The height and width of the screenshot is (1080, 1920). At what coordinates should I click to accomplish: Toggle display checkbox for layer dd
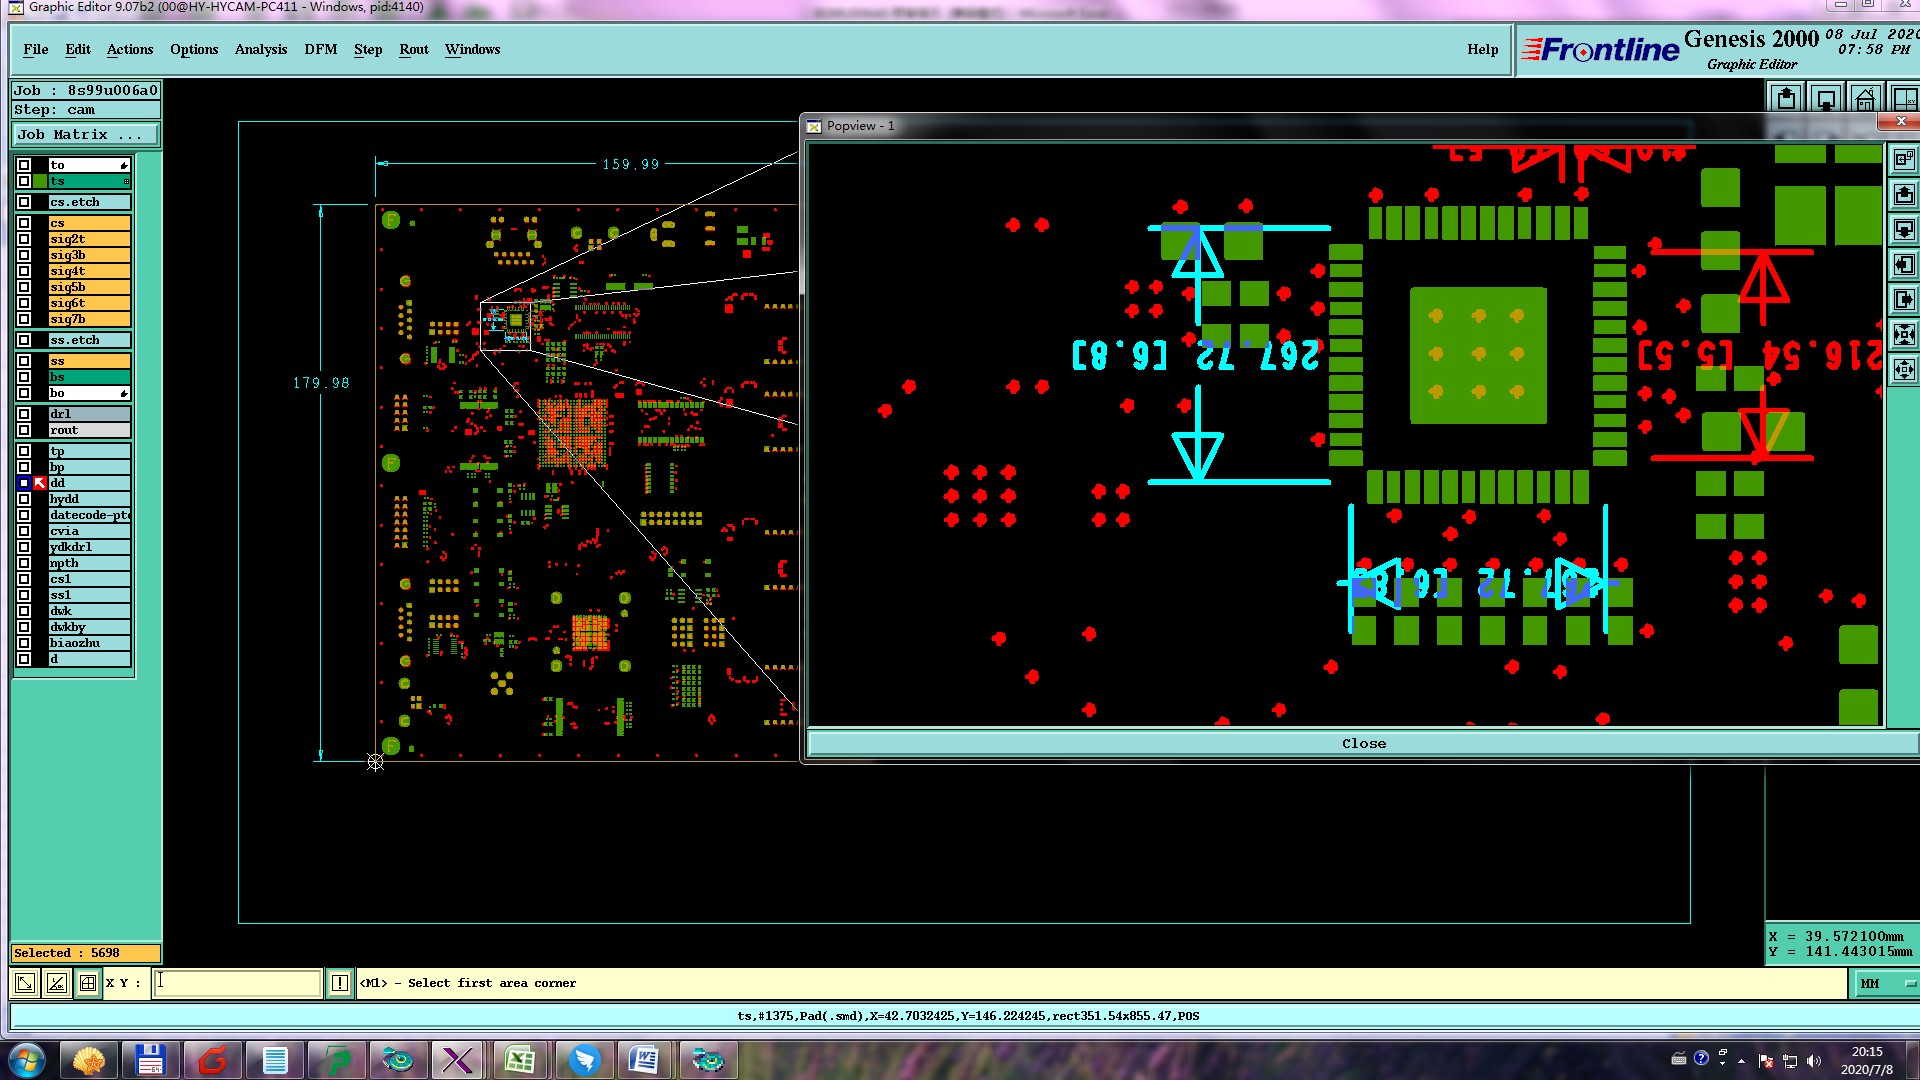coord(24,483)
